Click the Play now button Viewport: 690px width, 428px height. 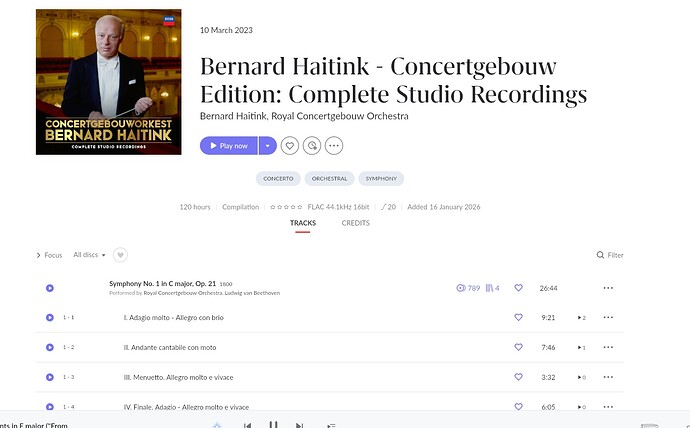[x=229, y=146]
